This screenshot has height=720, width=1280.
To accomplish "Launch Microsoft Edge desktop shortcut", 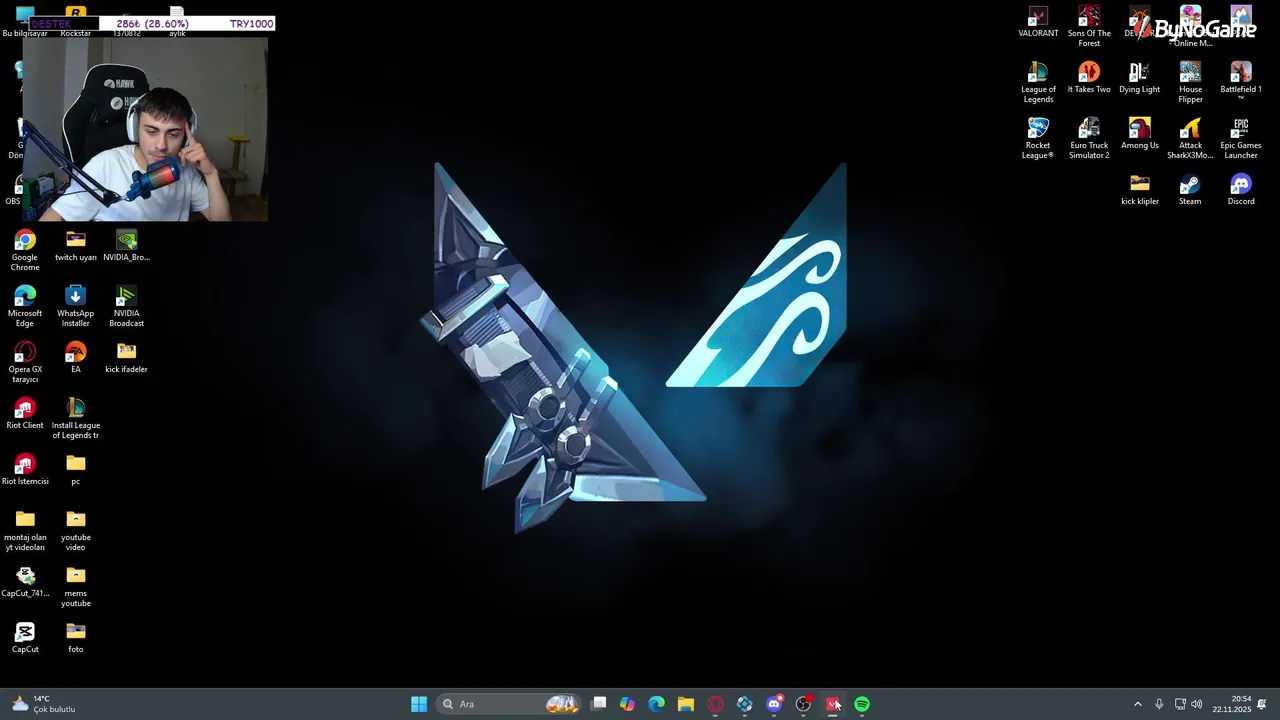I will click(x=25, y=307).
